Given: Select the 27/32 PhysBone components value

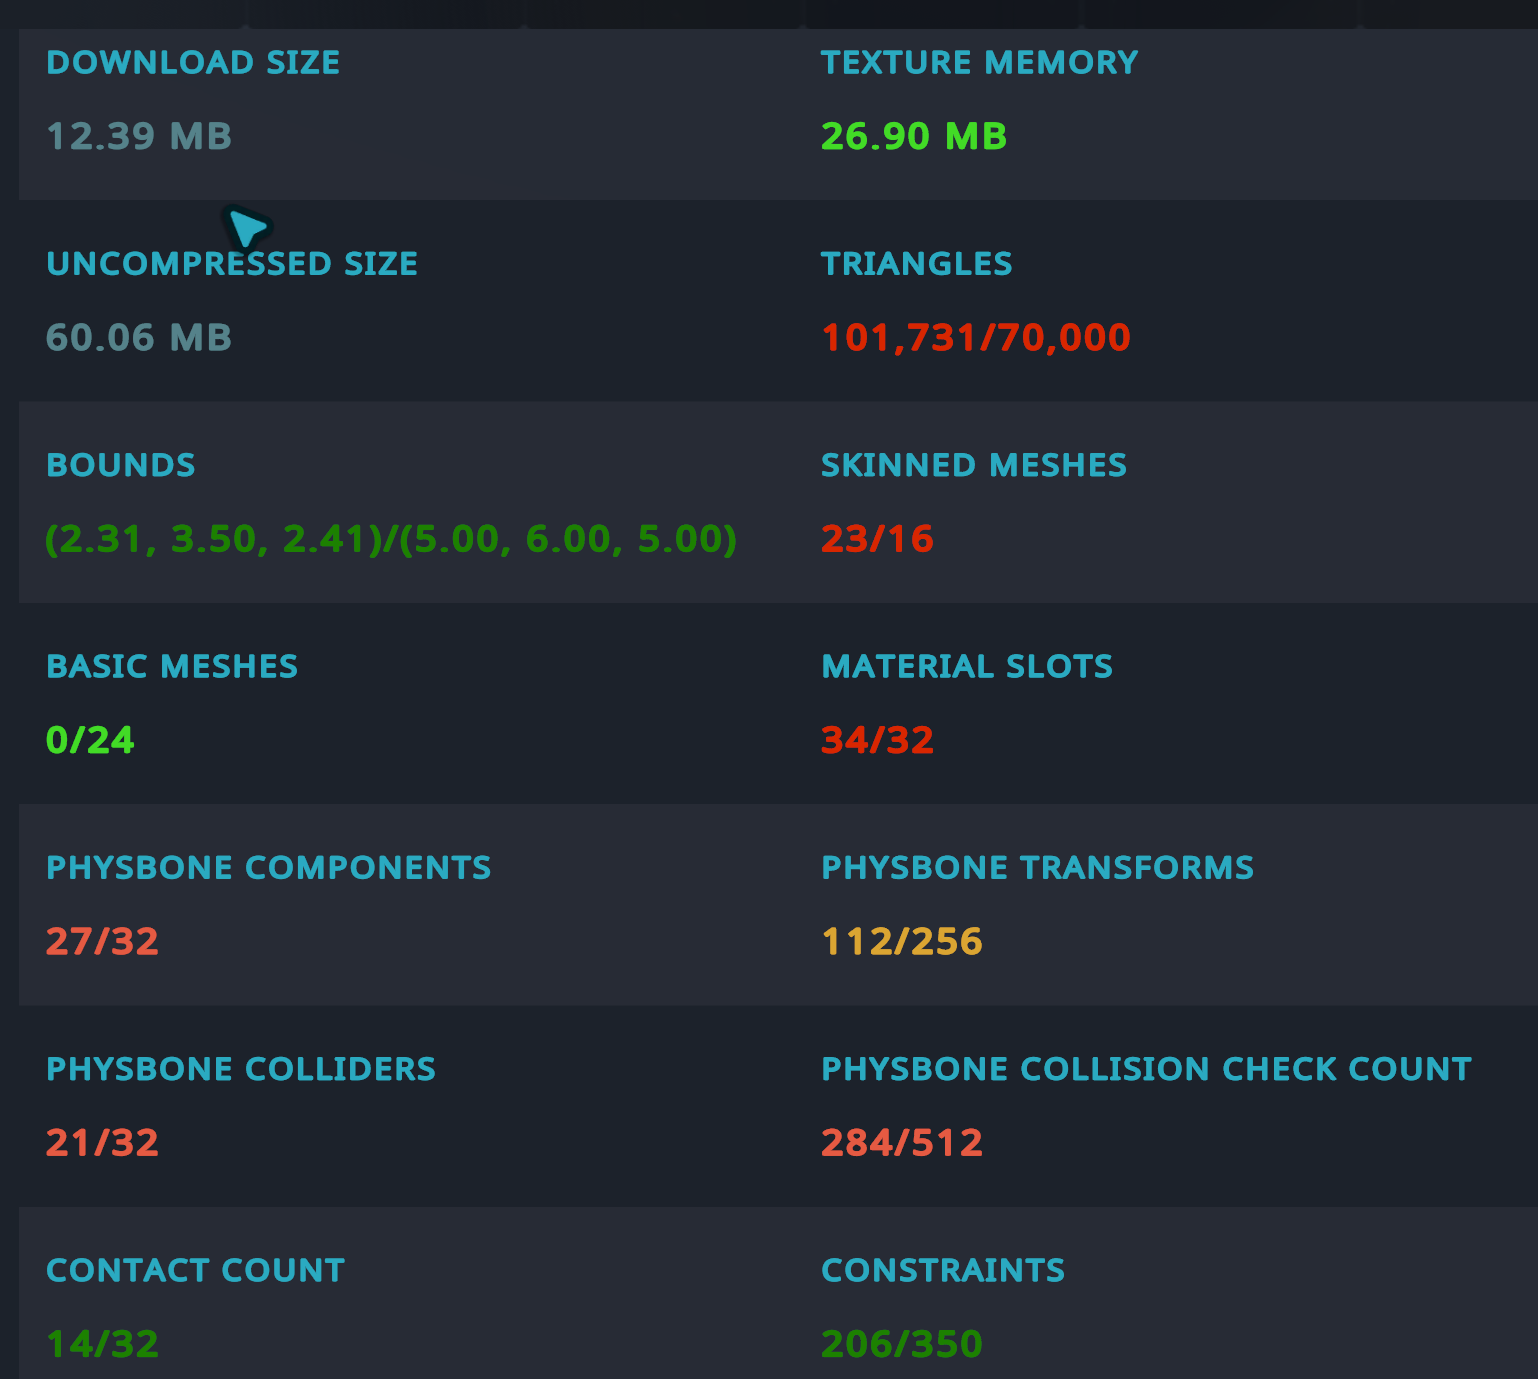Looking at the screenshot, I should [x=102, y=942].
